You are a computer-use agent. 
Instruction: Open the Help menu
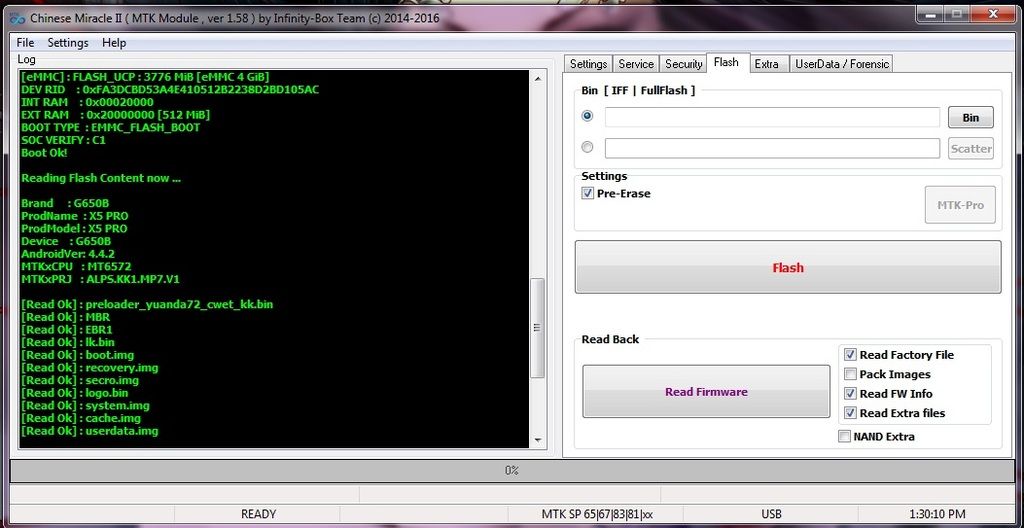114,43
